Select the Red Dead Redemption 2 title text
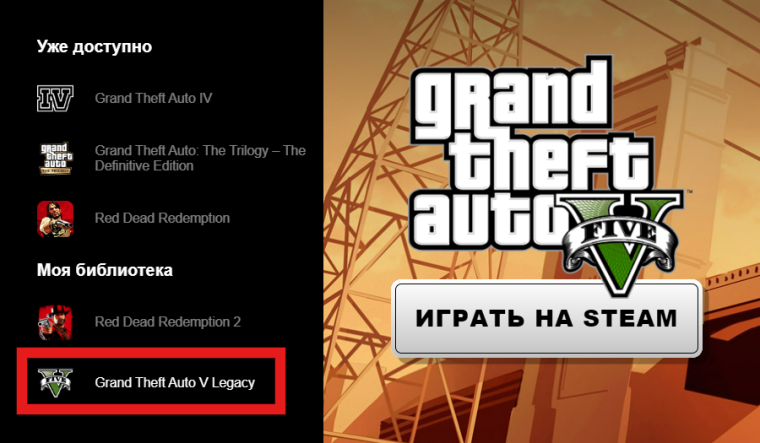Screen dimensions: 760x443 click(168, 322)
